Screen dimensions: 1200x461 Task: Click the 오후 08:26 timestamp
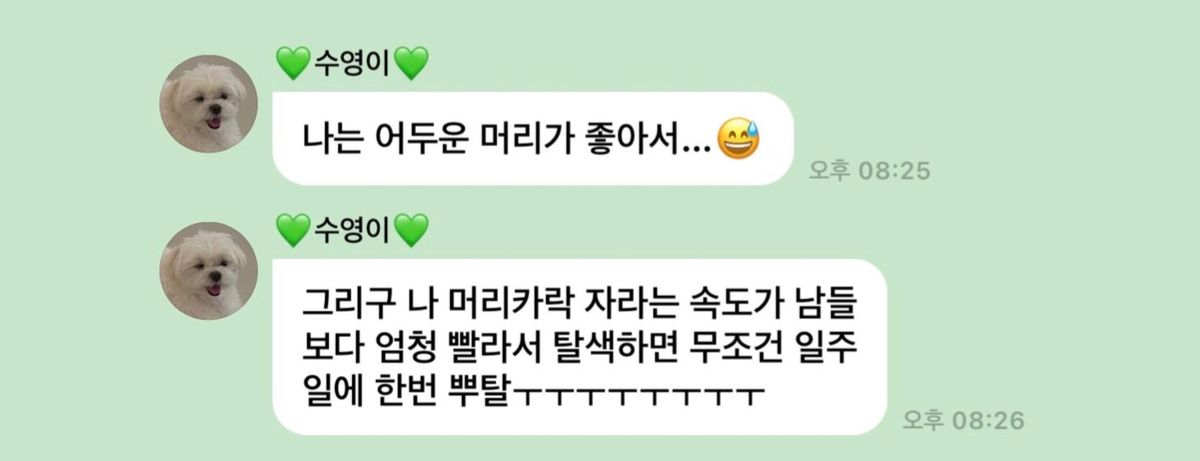pyautogui.click(x=963, y=420)
